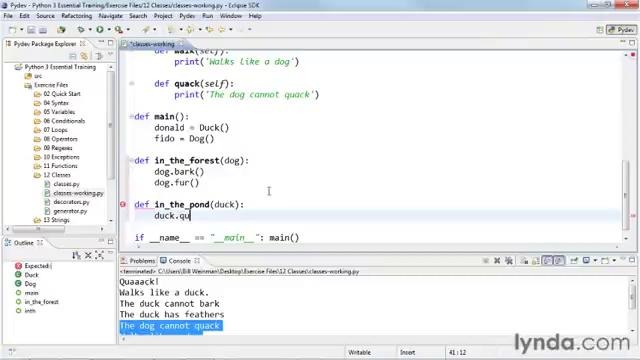This screenshot has height=360, width=640.
Task: Toggle Scroll Lock in Console toolbar
Action: click(536, 260)
